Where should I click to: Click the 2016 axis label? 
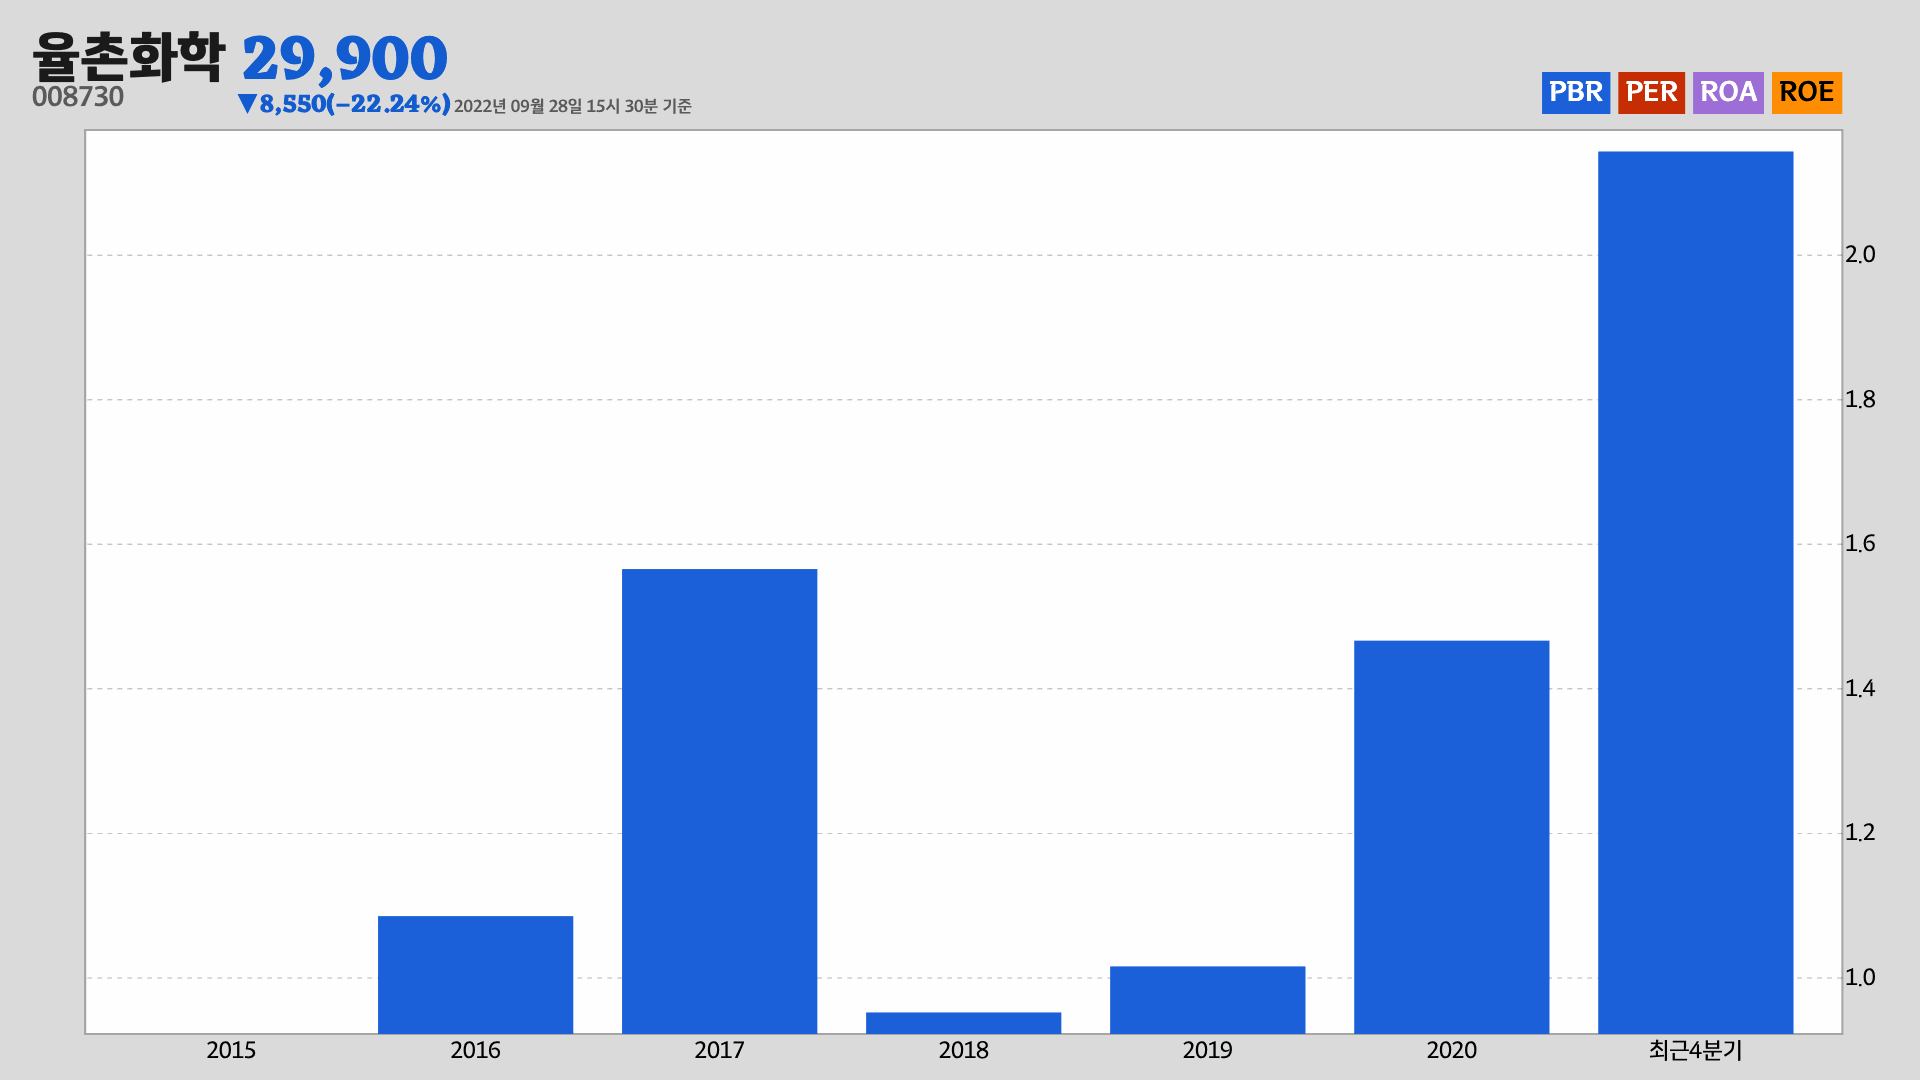(475, 1050)
